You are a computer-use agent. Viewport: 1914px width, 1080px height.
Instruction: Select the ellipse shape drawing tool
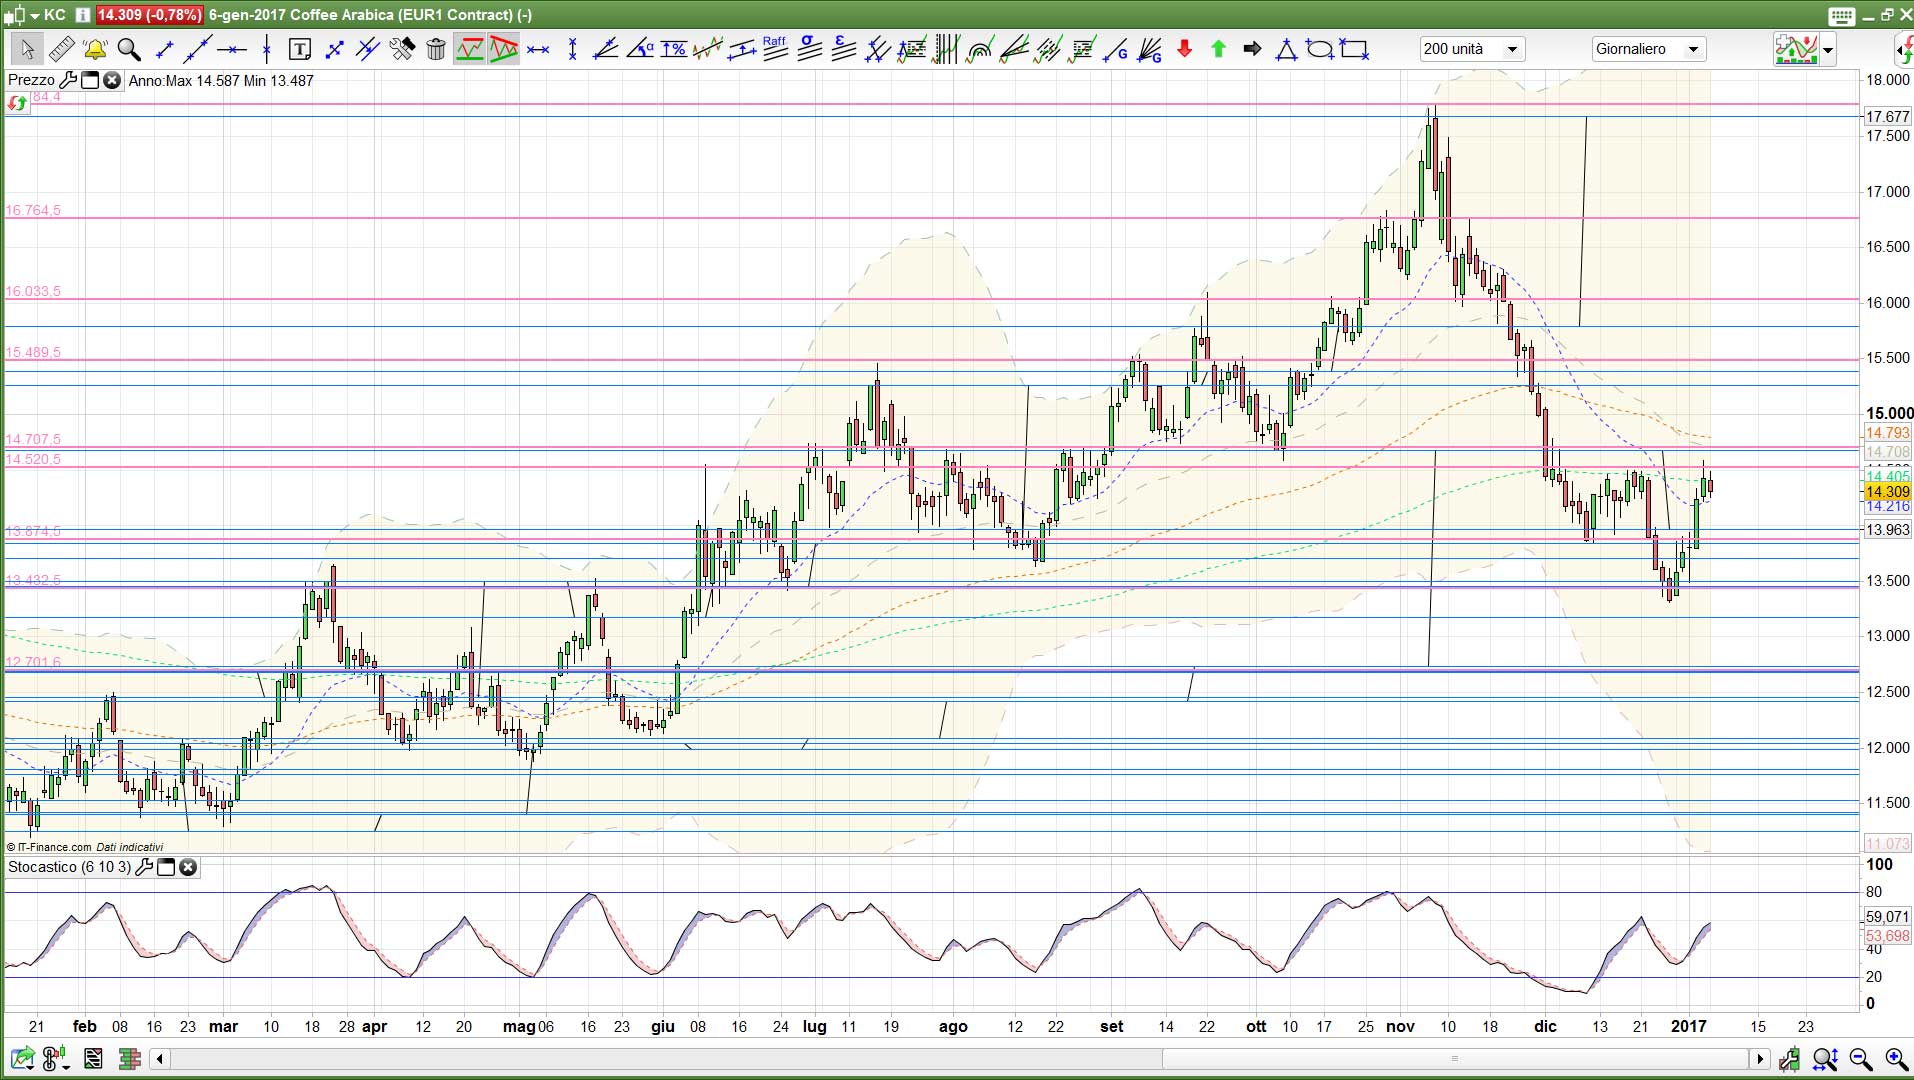(1320, 49)
